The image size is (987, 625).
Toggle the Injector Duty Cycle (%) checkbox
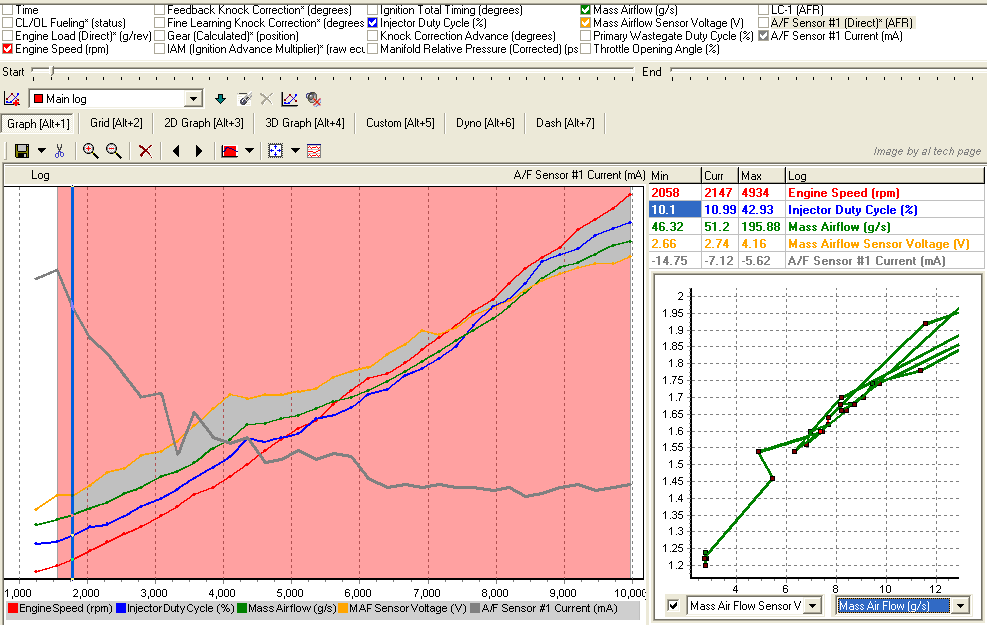pos(373,23)
